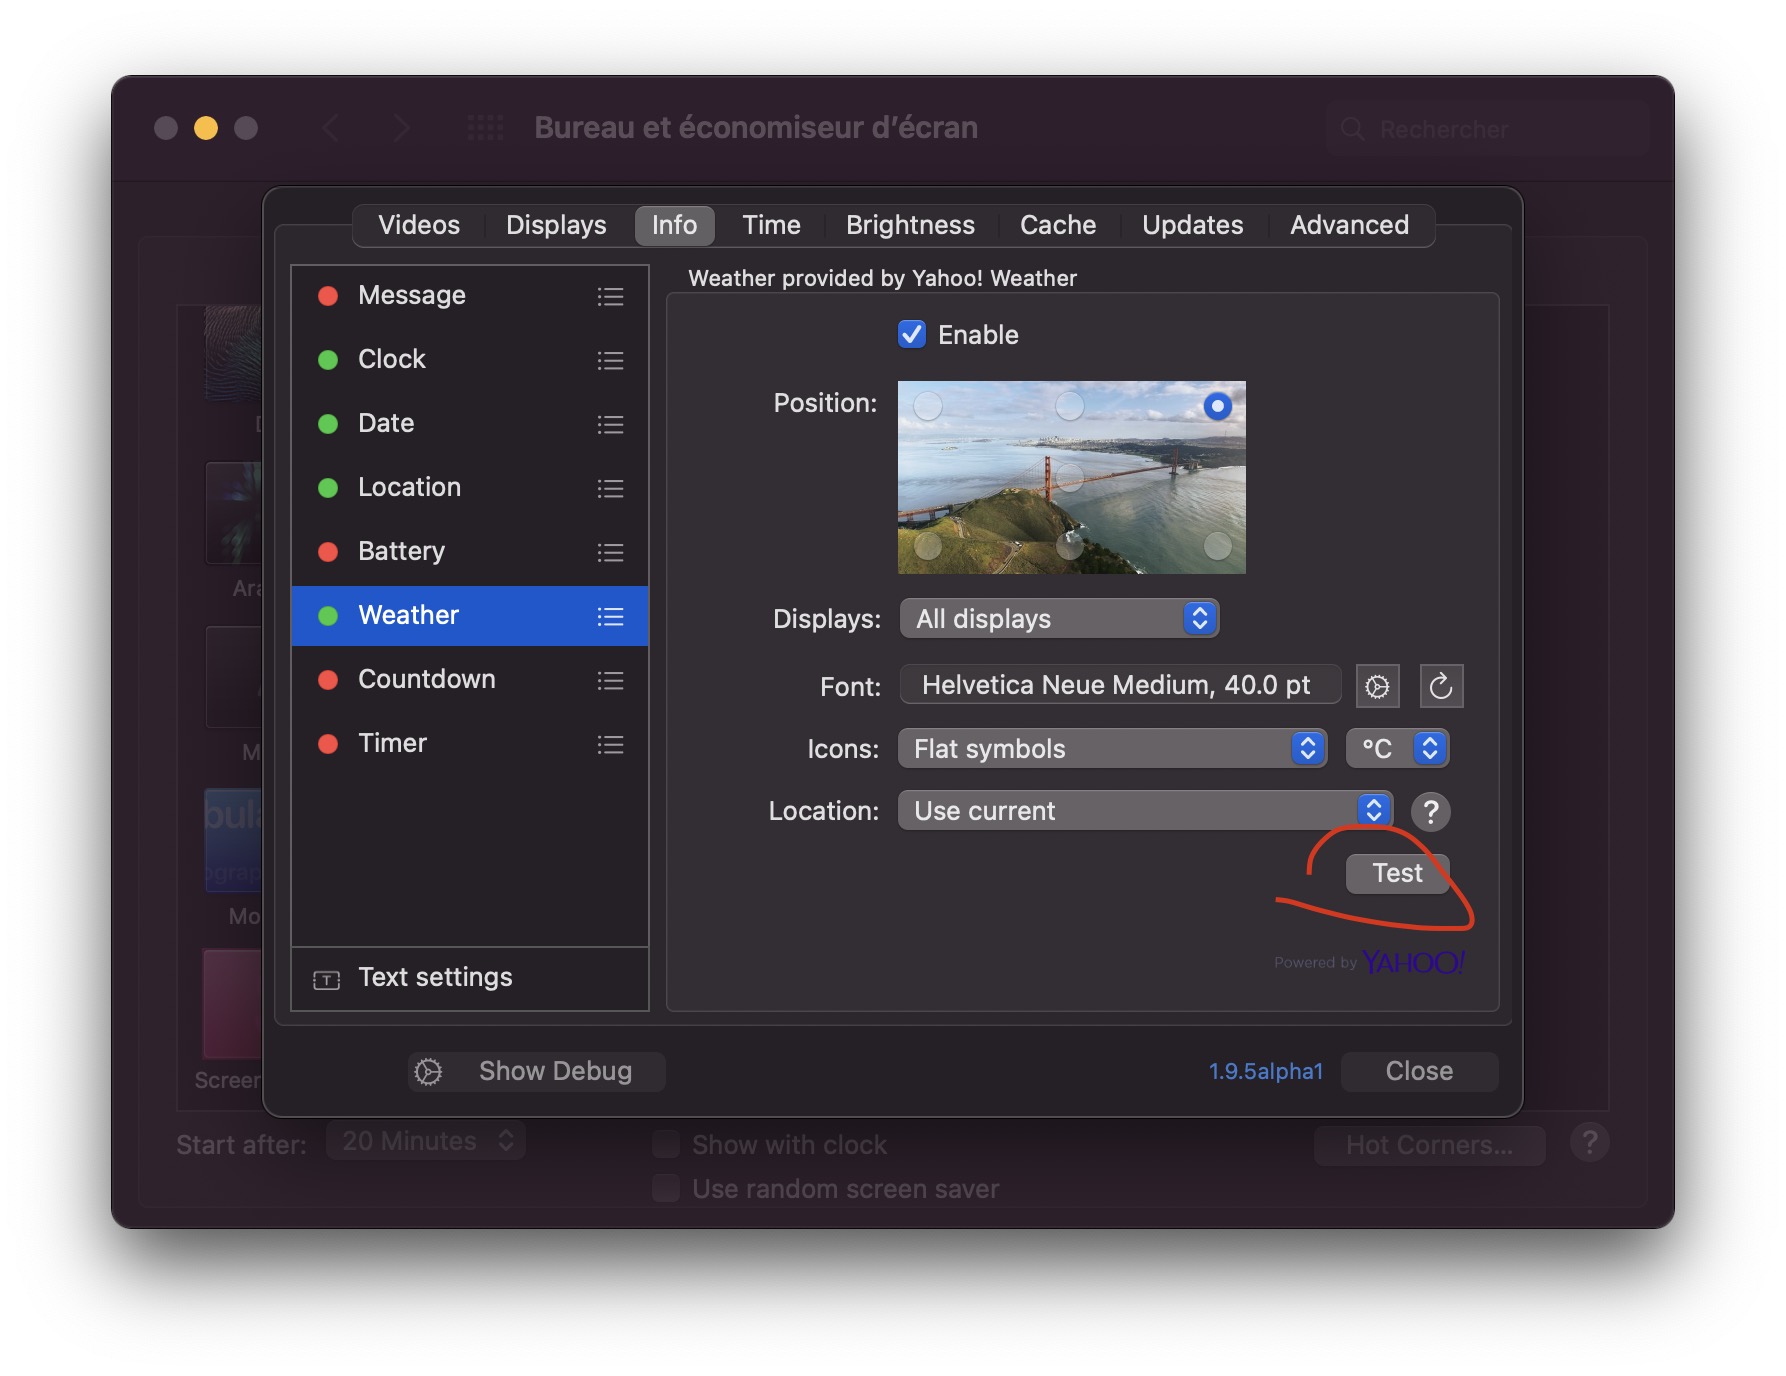
Task: Click the red status dot beside Countdown
Action: (328, 680)
